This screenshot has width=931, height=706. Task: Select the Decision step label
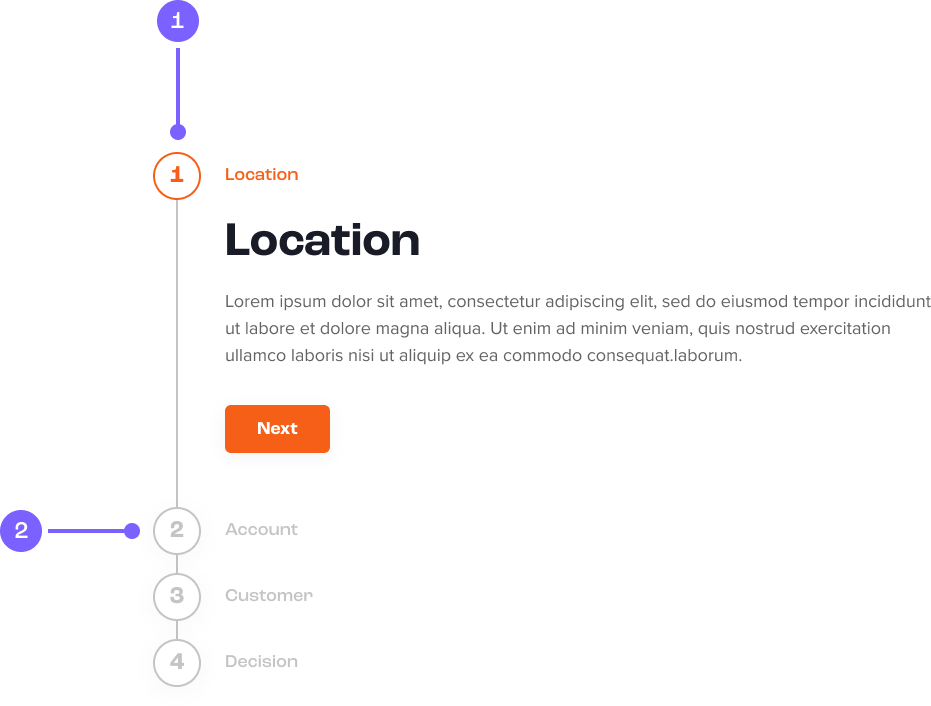261,662
